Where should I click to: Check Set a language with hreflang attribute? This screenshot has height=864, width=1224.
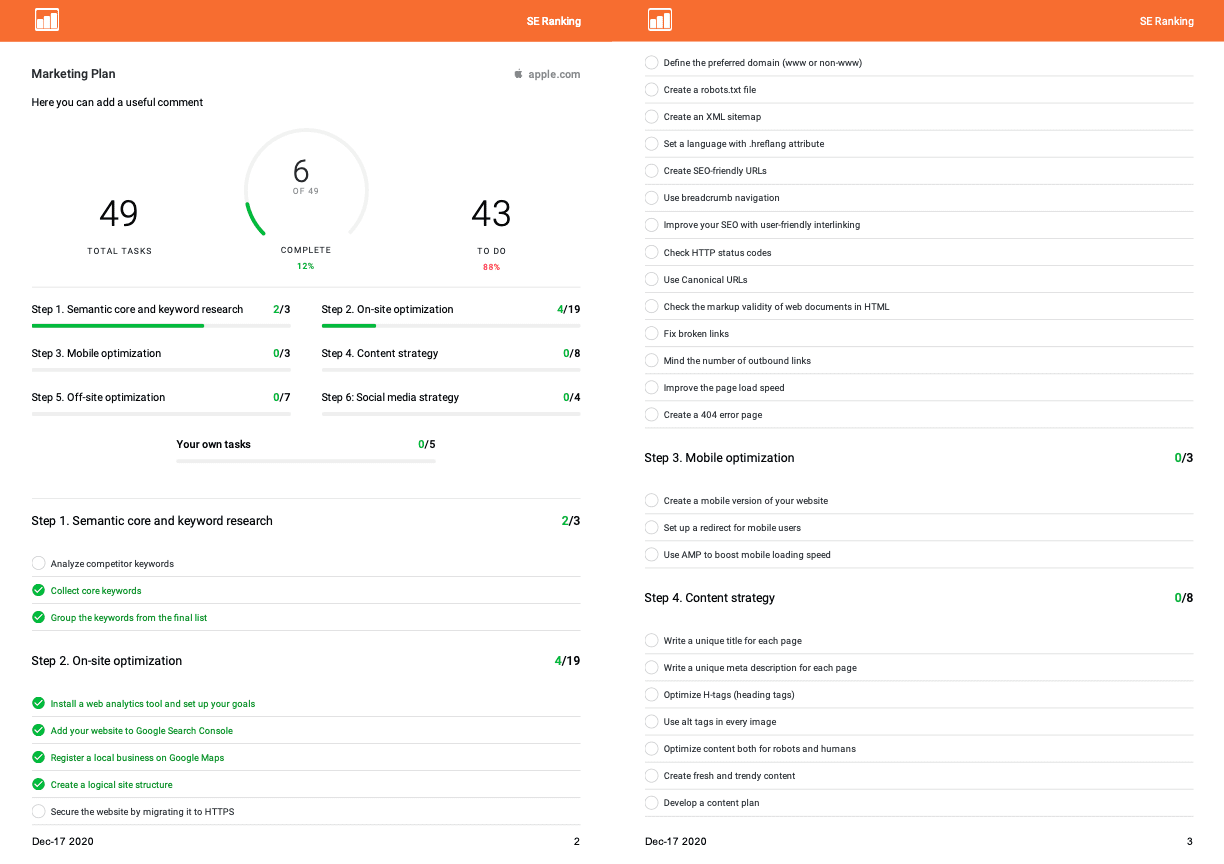[652, 143]
